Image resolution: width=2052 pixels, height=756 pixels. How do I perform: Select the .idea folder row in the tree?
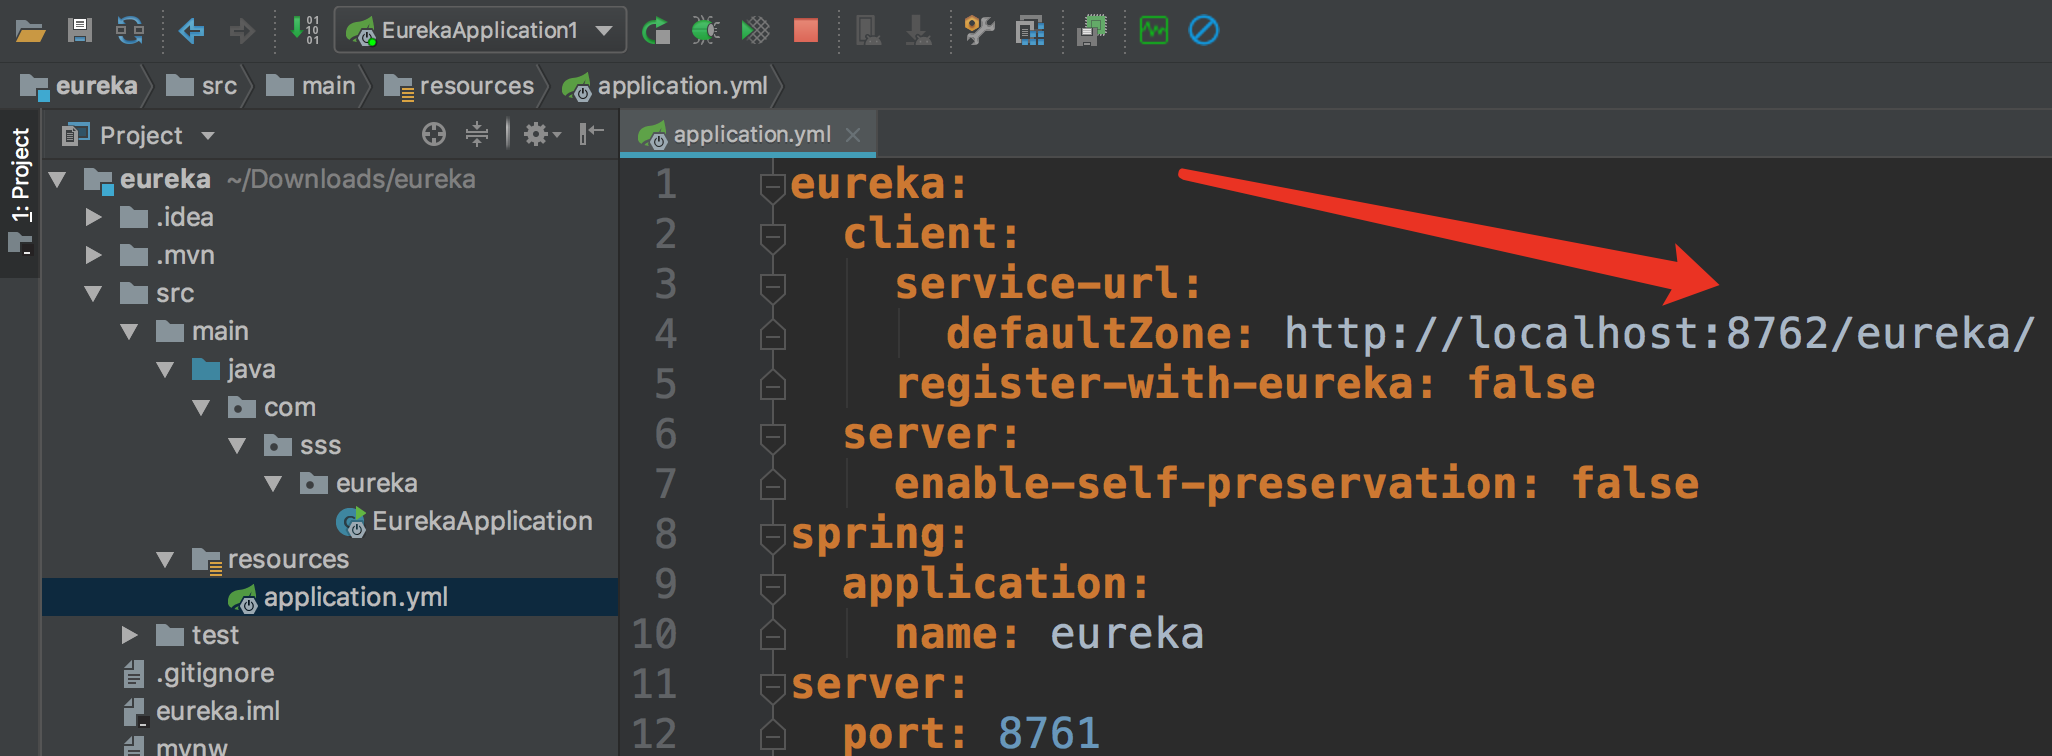point(330,217)
